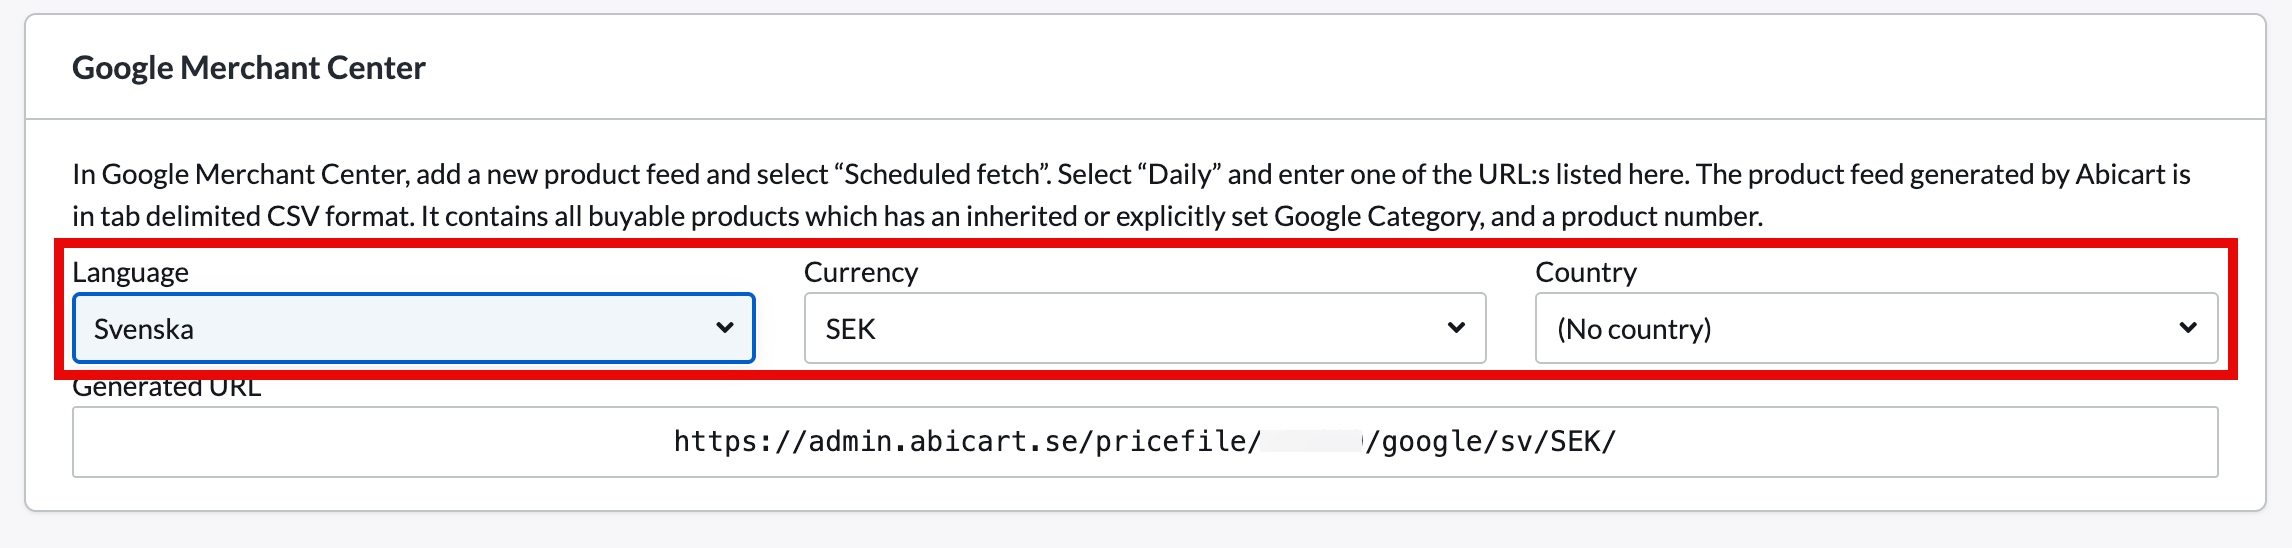Click the Country field label
The height and width of the screenshot is (548, 2292).
(1585, 272)
